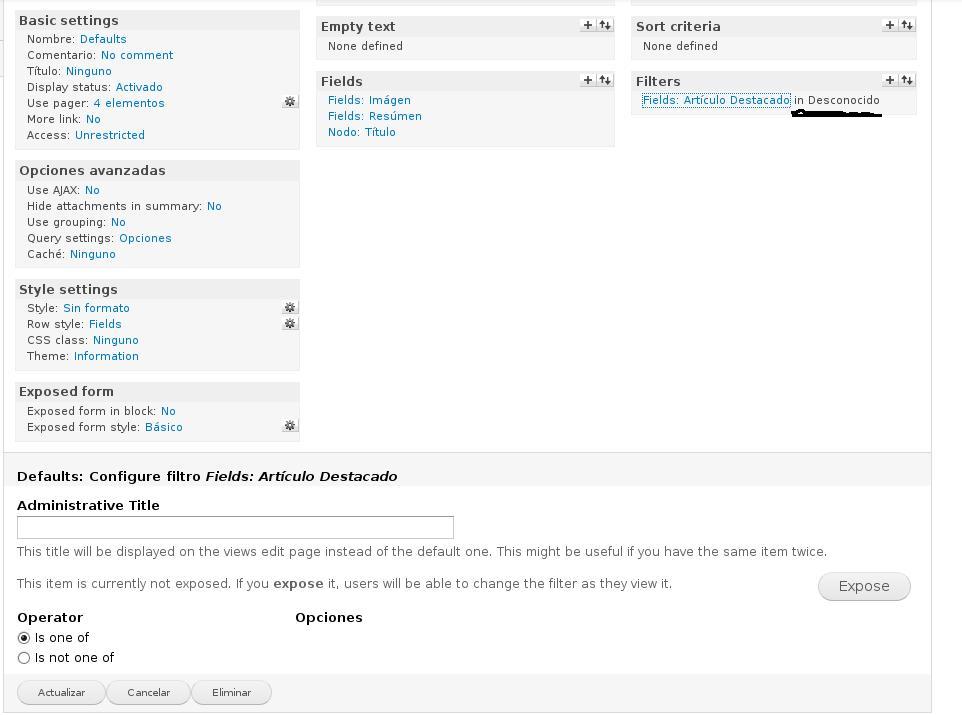Viewport: 962px width, 715px height.
Task: Select the 'Is not one of' operator
Action: pos(24,657)
